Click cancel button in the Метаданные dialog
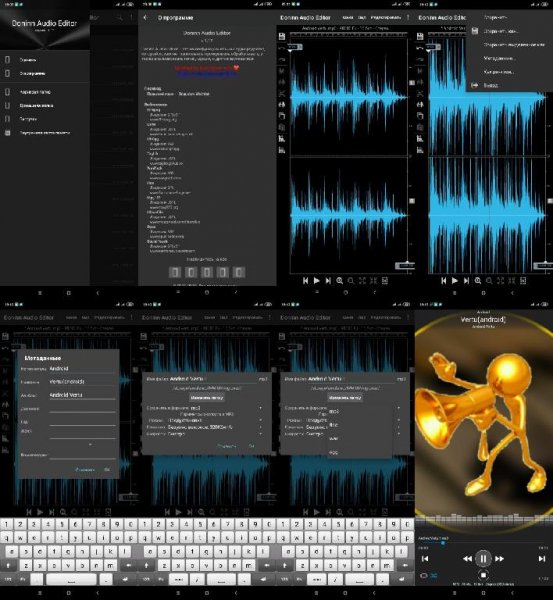Viewport: 553px width, 600px height. (x=85, y=470)
